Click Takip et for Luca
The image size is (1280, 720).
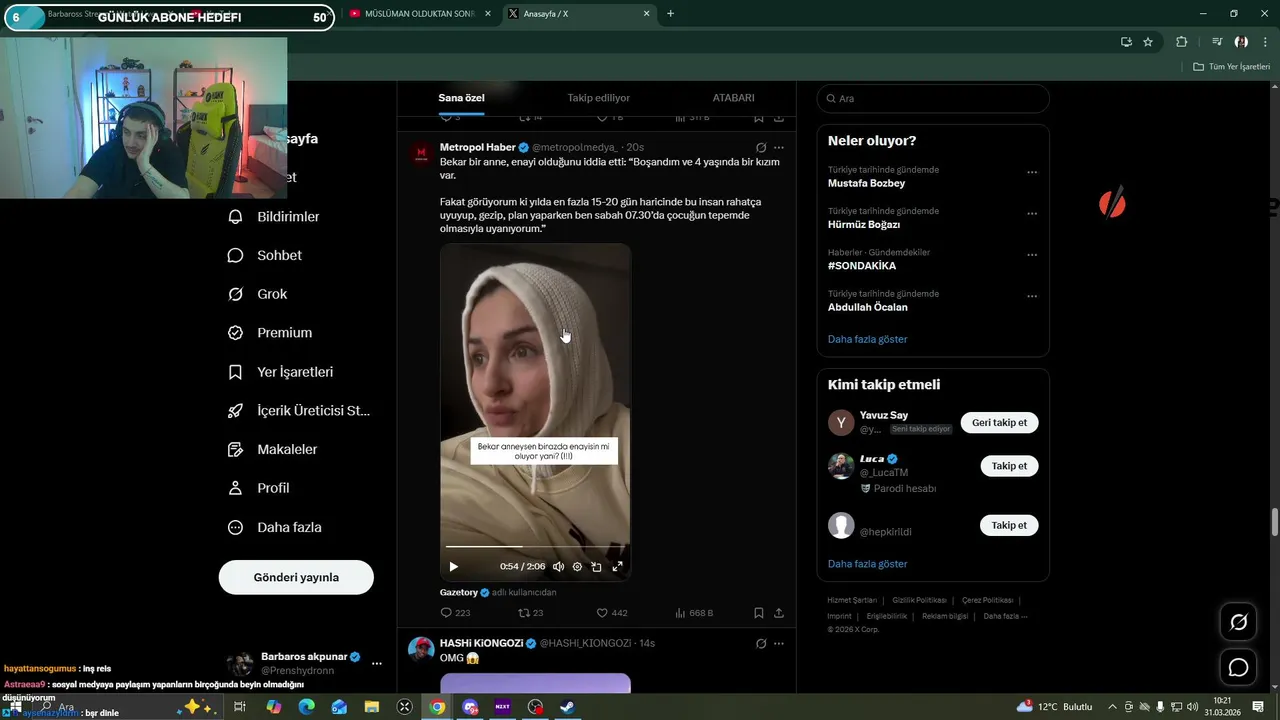[1009, 466]
